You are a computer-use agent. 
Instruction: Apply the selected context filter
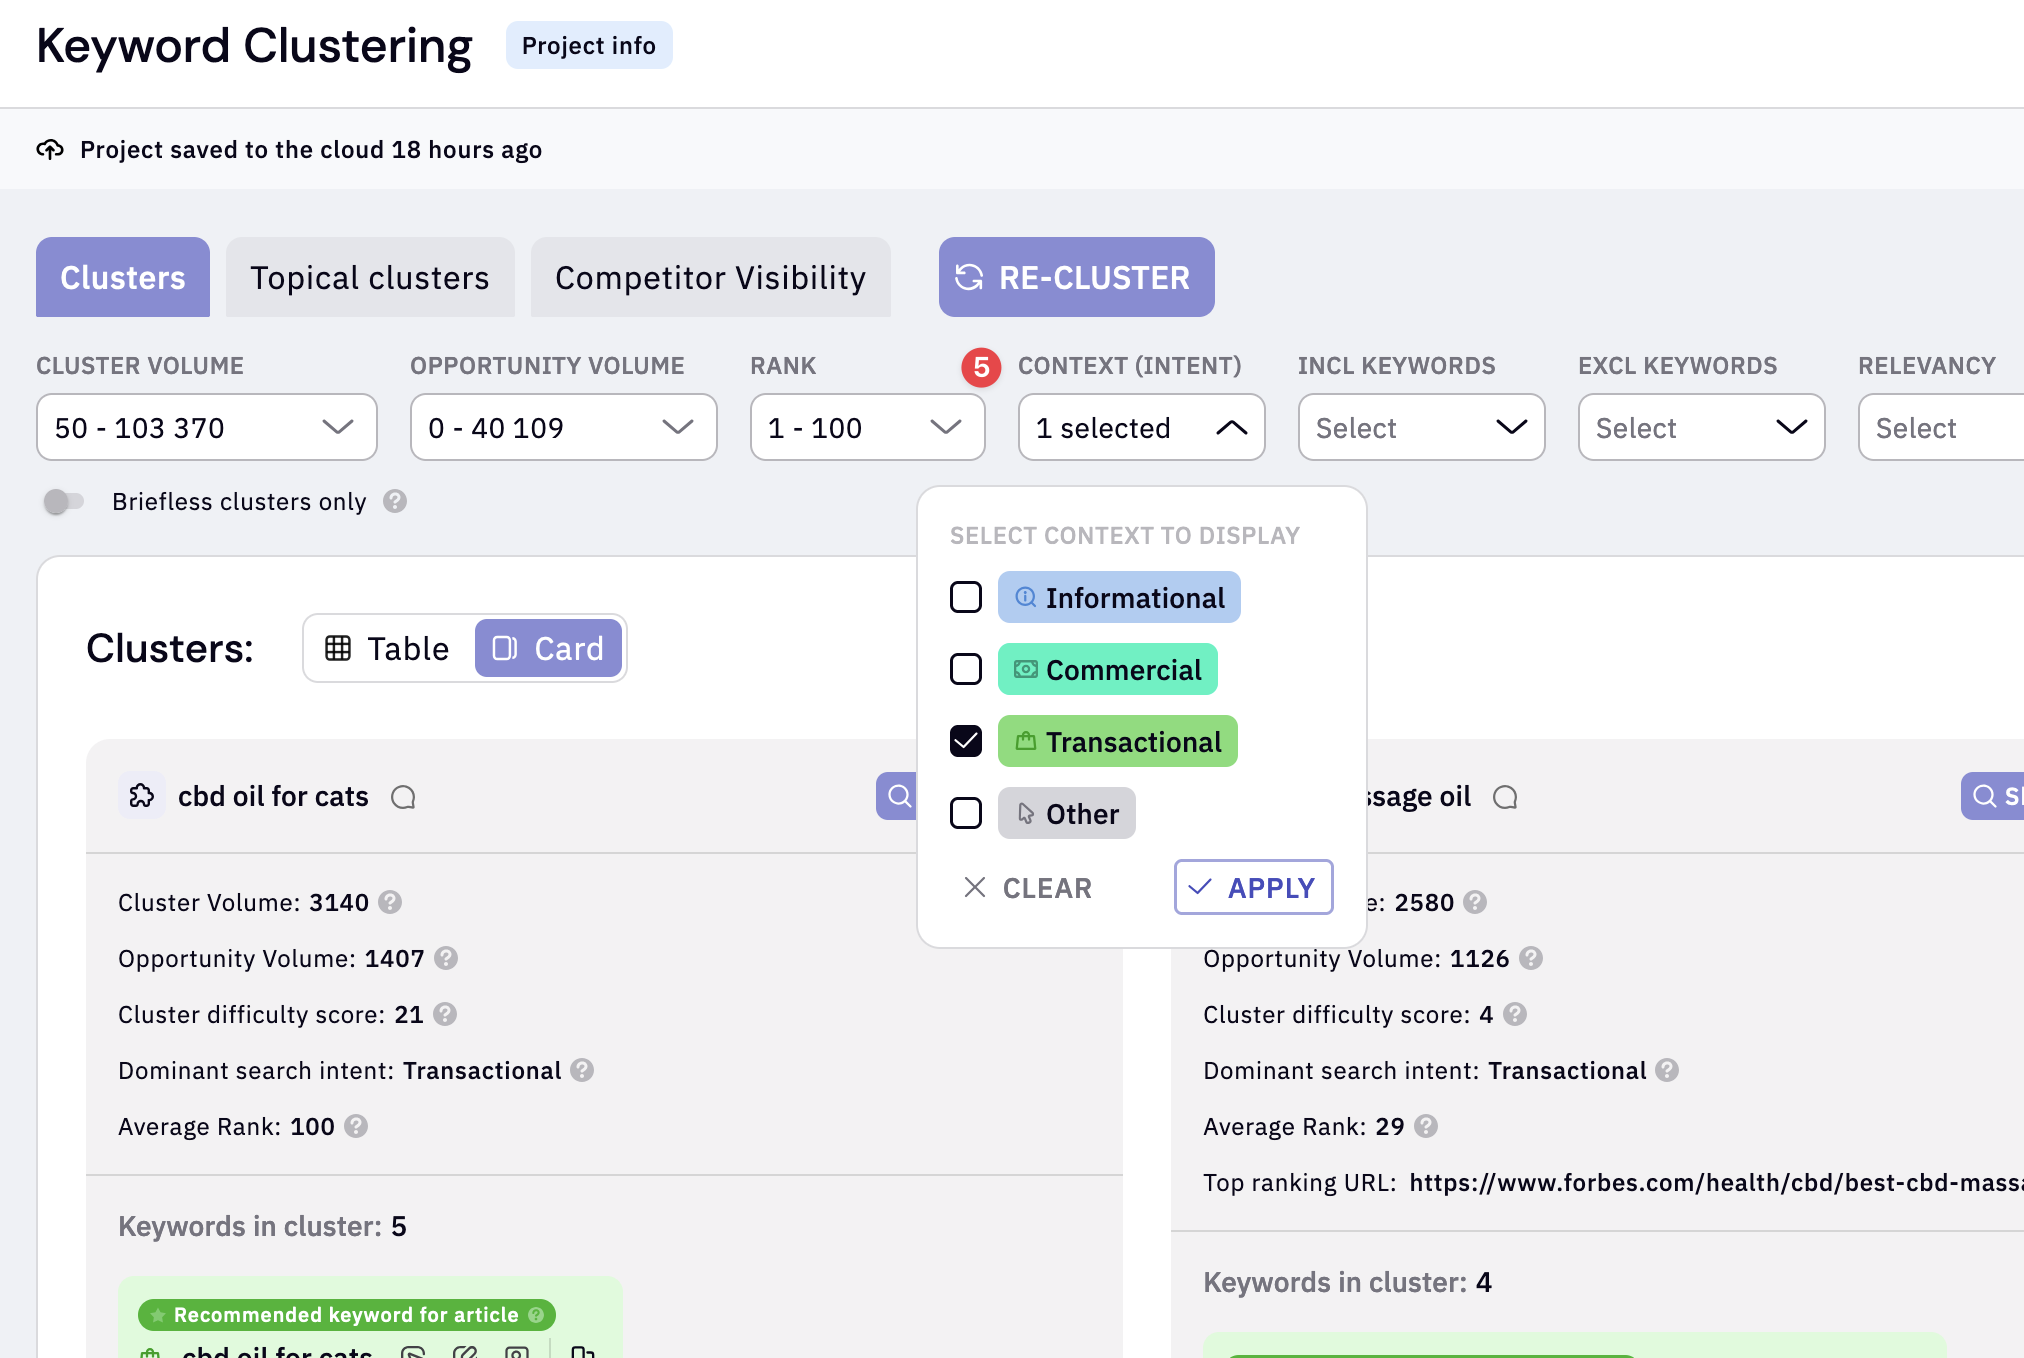[x=1253, y=887]
